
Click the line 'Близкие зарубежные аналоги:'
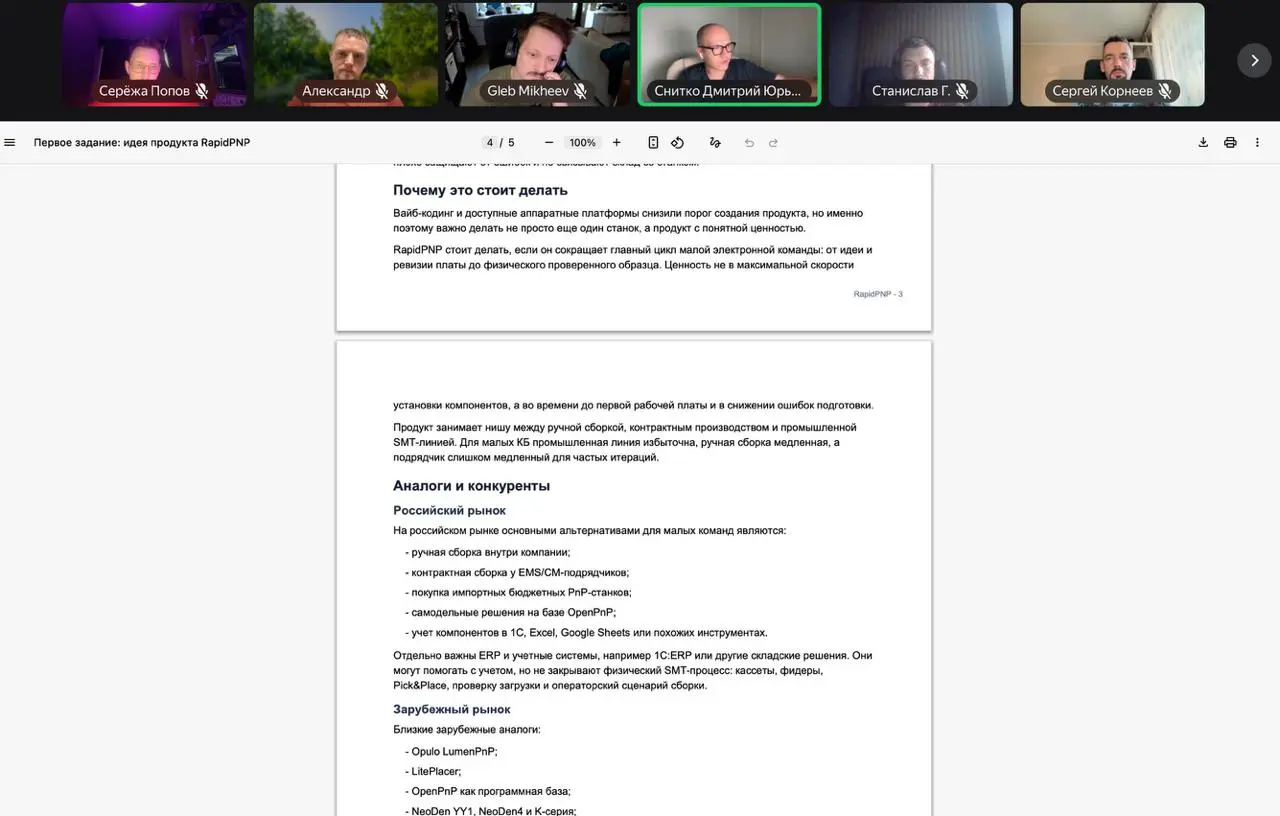[467, 730]
